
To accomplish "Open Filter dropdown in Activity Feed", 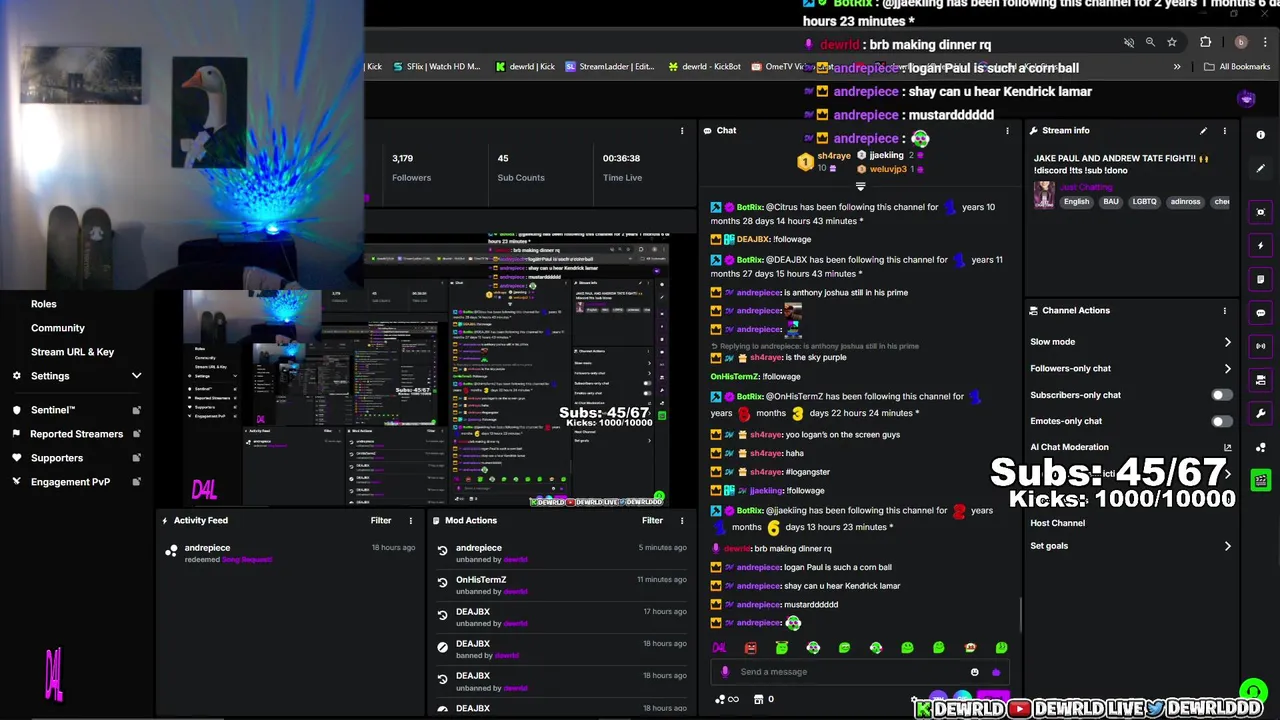I will click(381, 520).
